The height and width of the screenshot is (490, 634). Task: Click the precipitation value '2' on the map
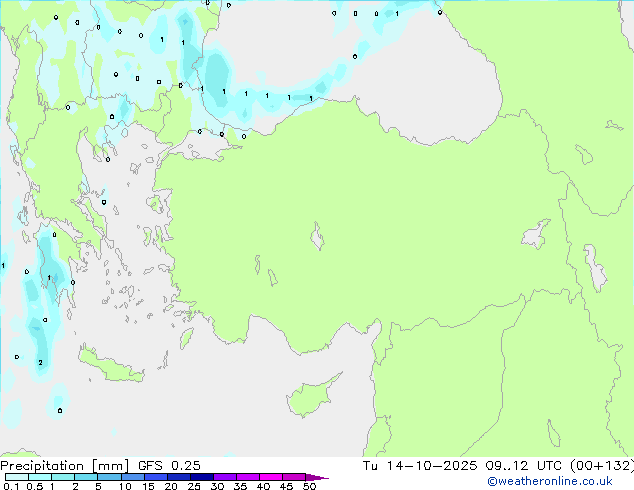(x=40, y=363)
